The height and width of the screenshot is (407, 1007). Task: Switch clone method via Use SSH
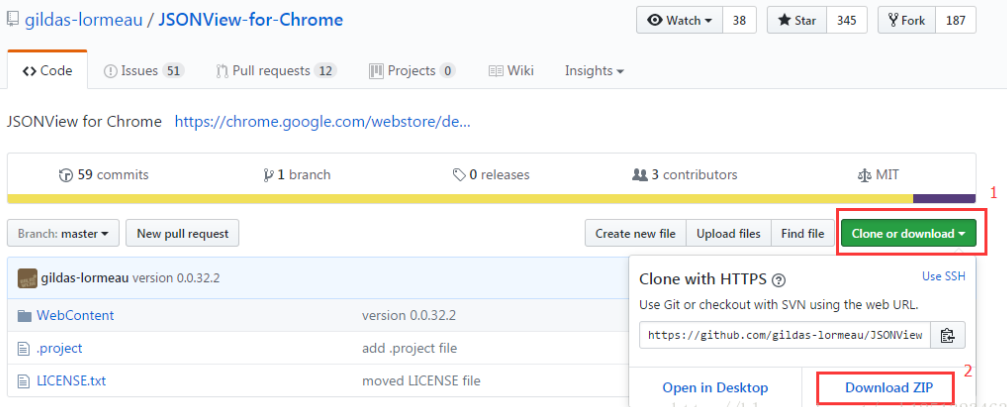(943, 276)
